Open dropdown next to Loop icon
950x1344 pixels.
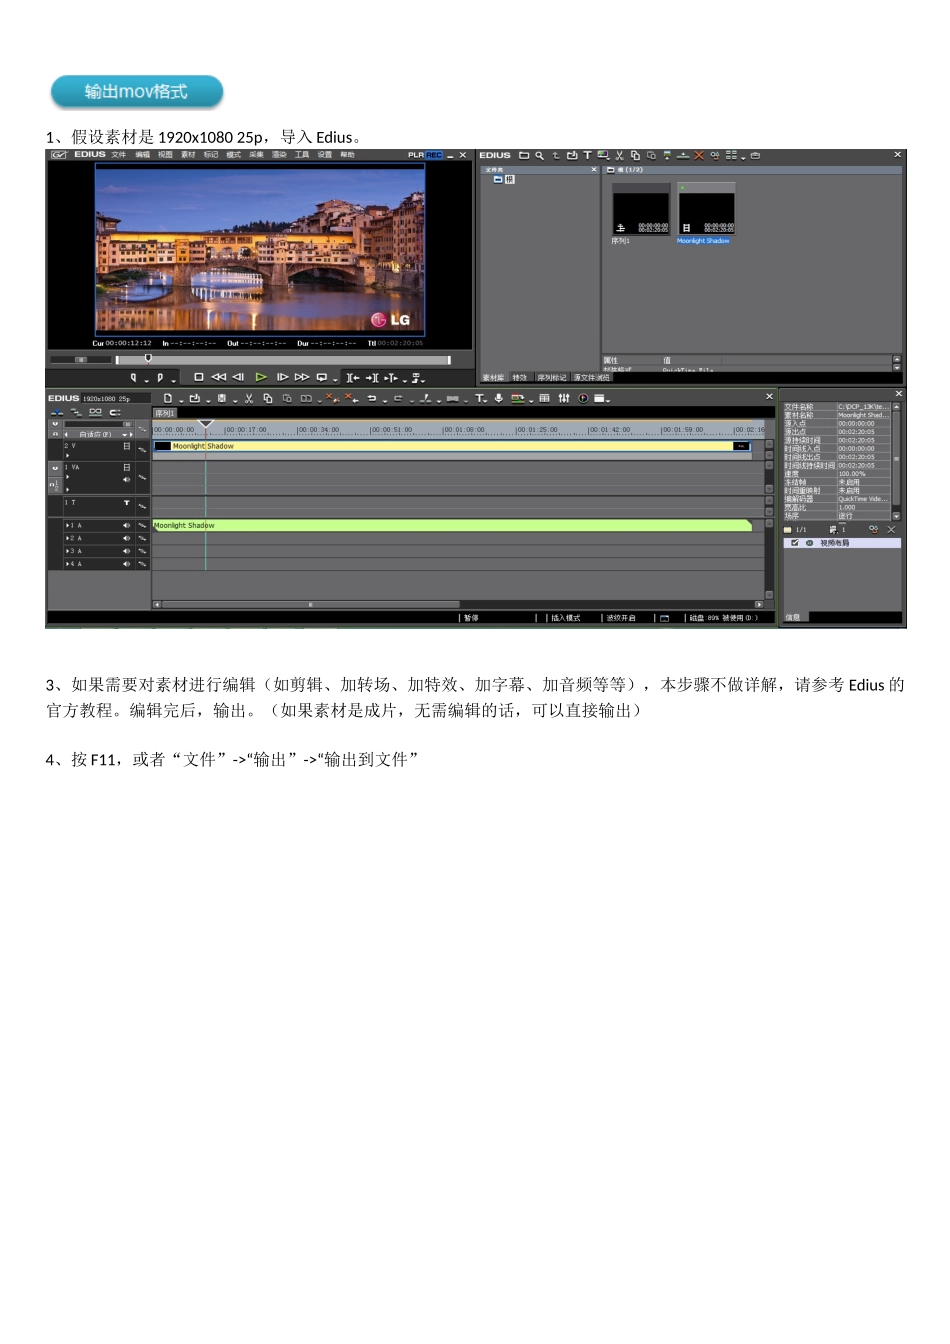(334, 380)
